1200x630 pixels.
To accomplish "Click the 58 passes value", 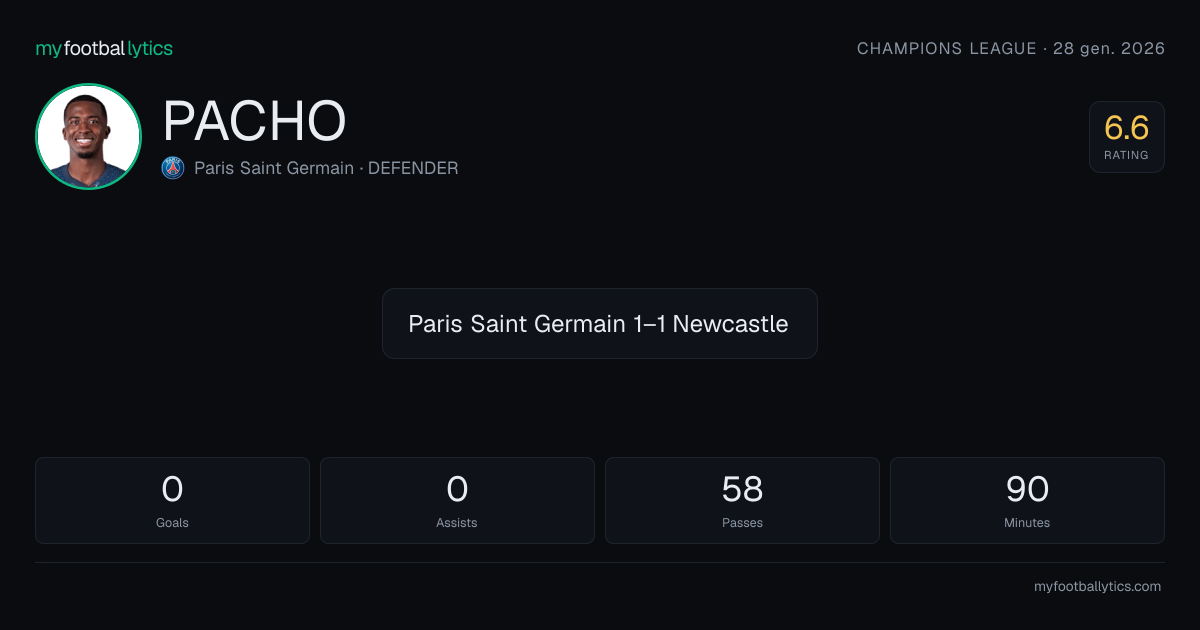I will [x=742, y=489].
